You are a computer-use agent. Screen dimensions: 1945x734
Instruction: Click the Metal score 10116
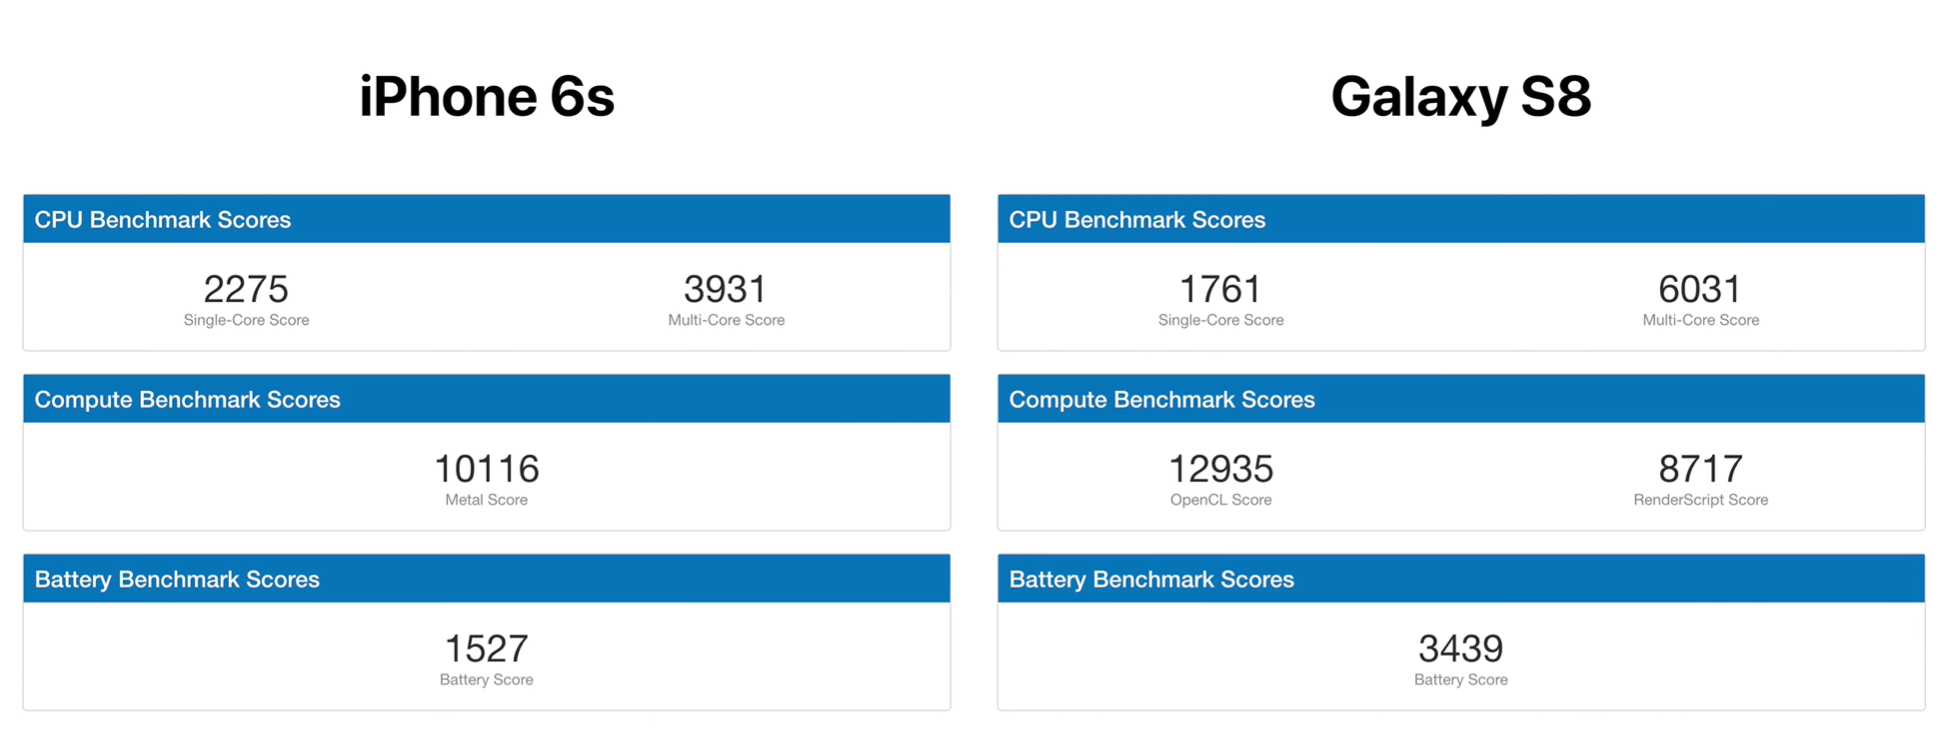pos(487,469)
